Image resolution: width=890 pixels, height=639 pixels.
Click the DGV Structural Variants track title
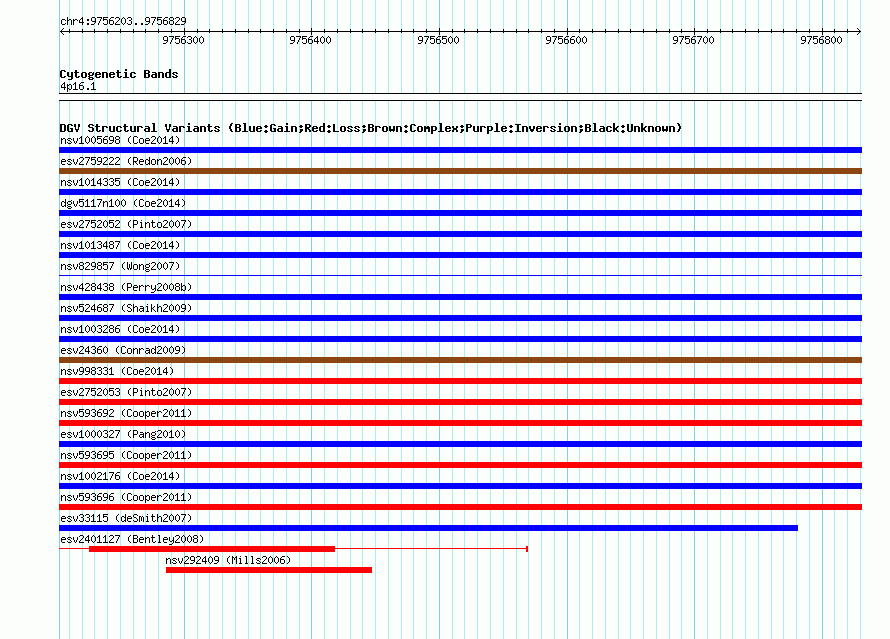point(371,128)
